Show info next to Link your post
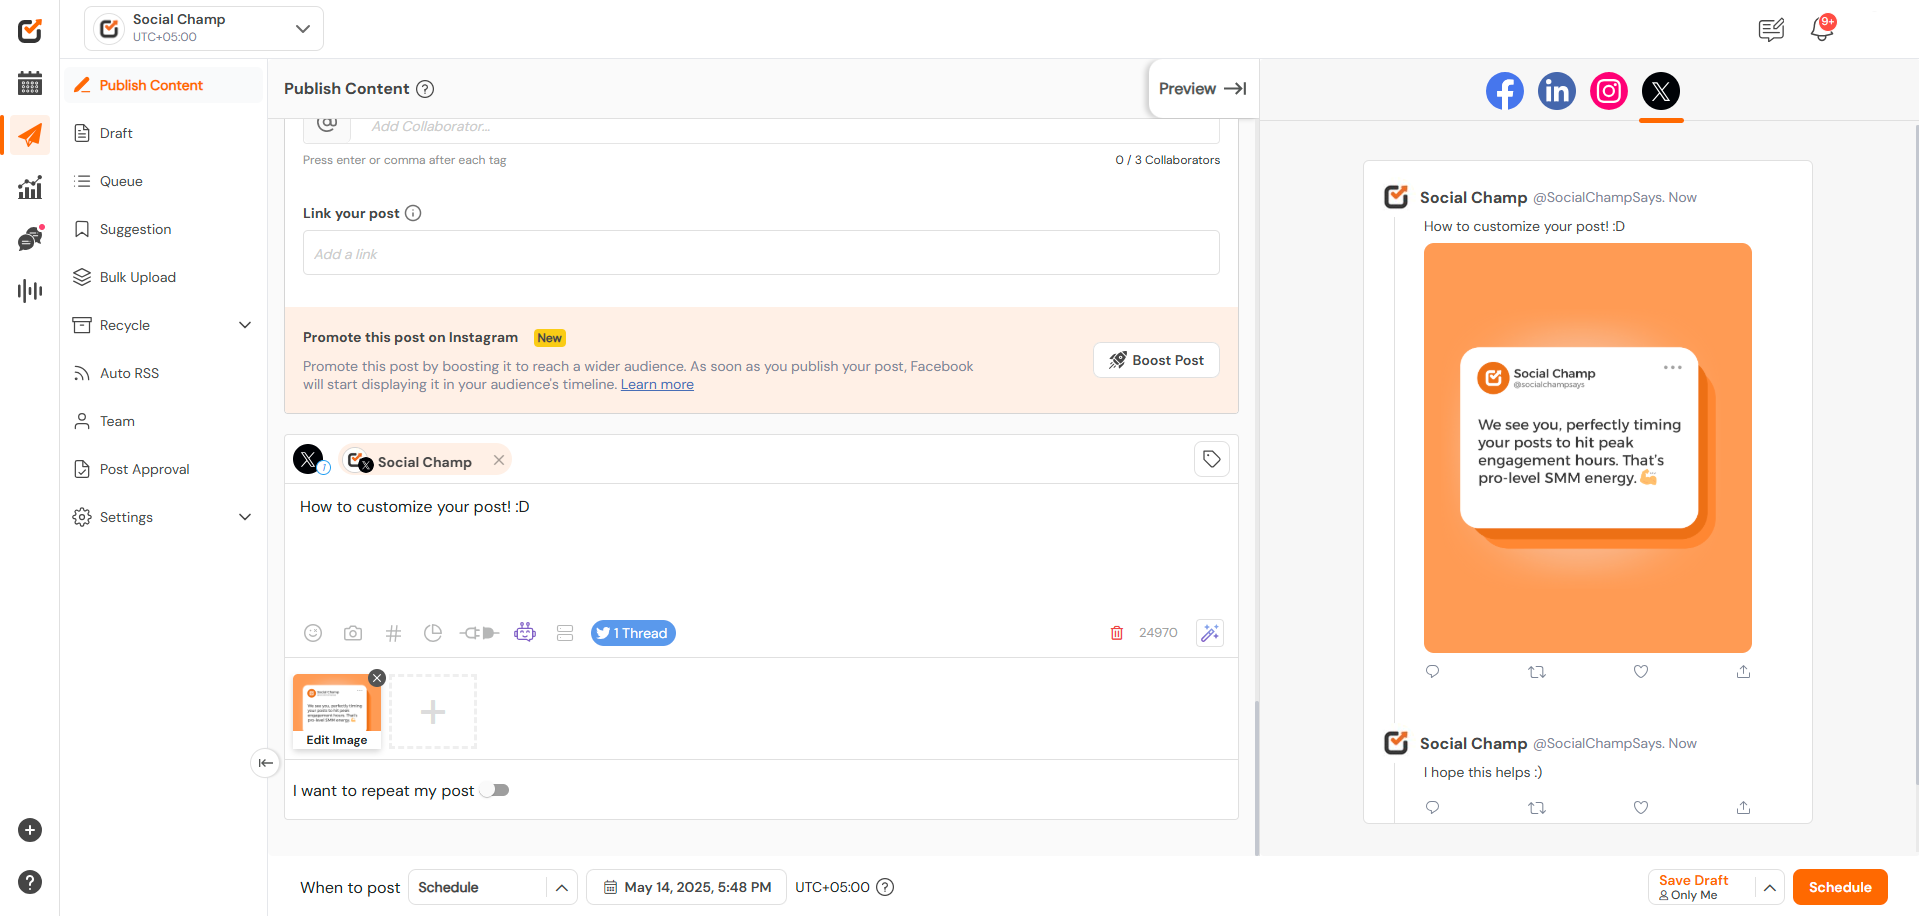This screenshot has width=1919, height=916. (x=413, y=213)
